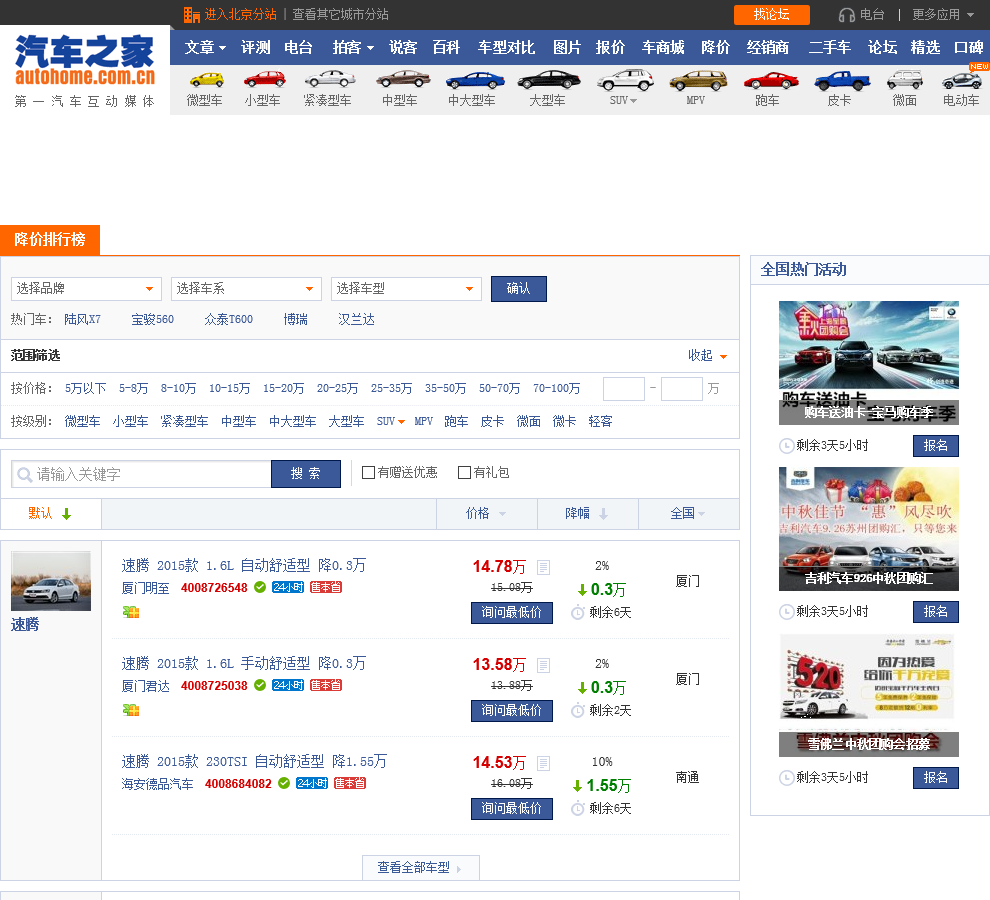Viewport: 990px width, 900px height.
Task: Open price detail icon beside 14.53万
Action: coord(543,763)
